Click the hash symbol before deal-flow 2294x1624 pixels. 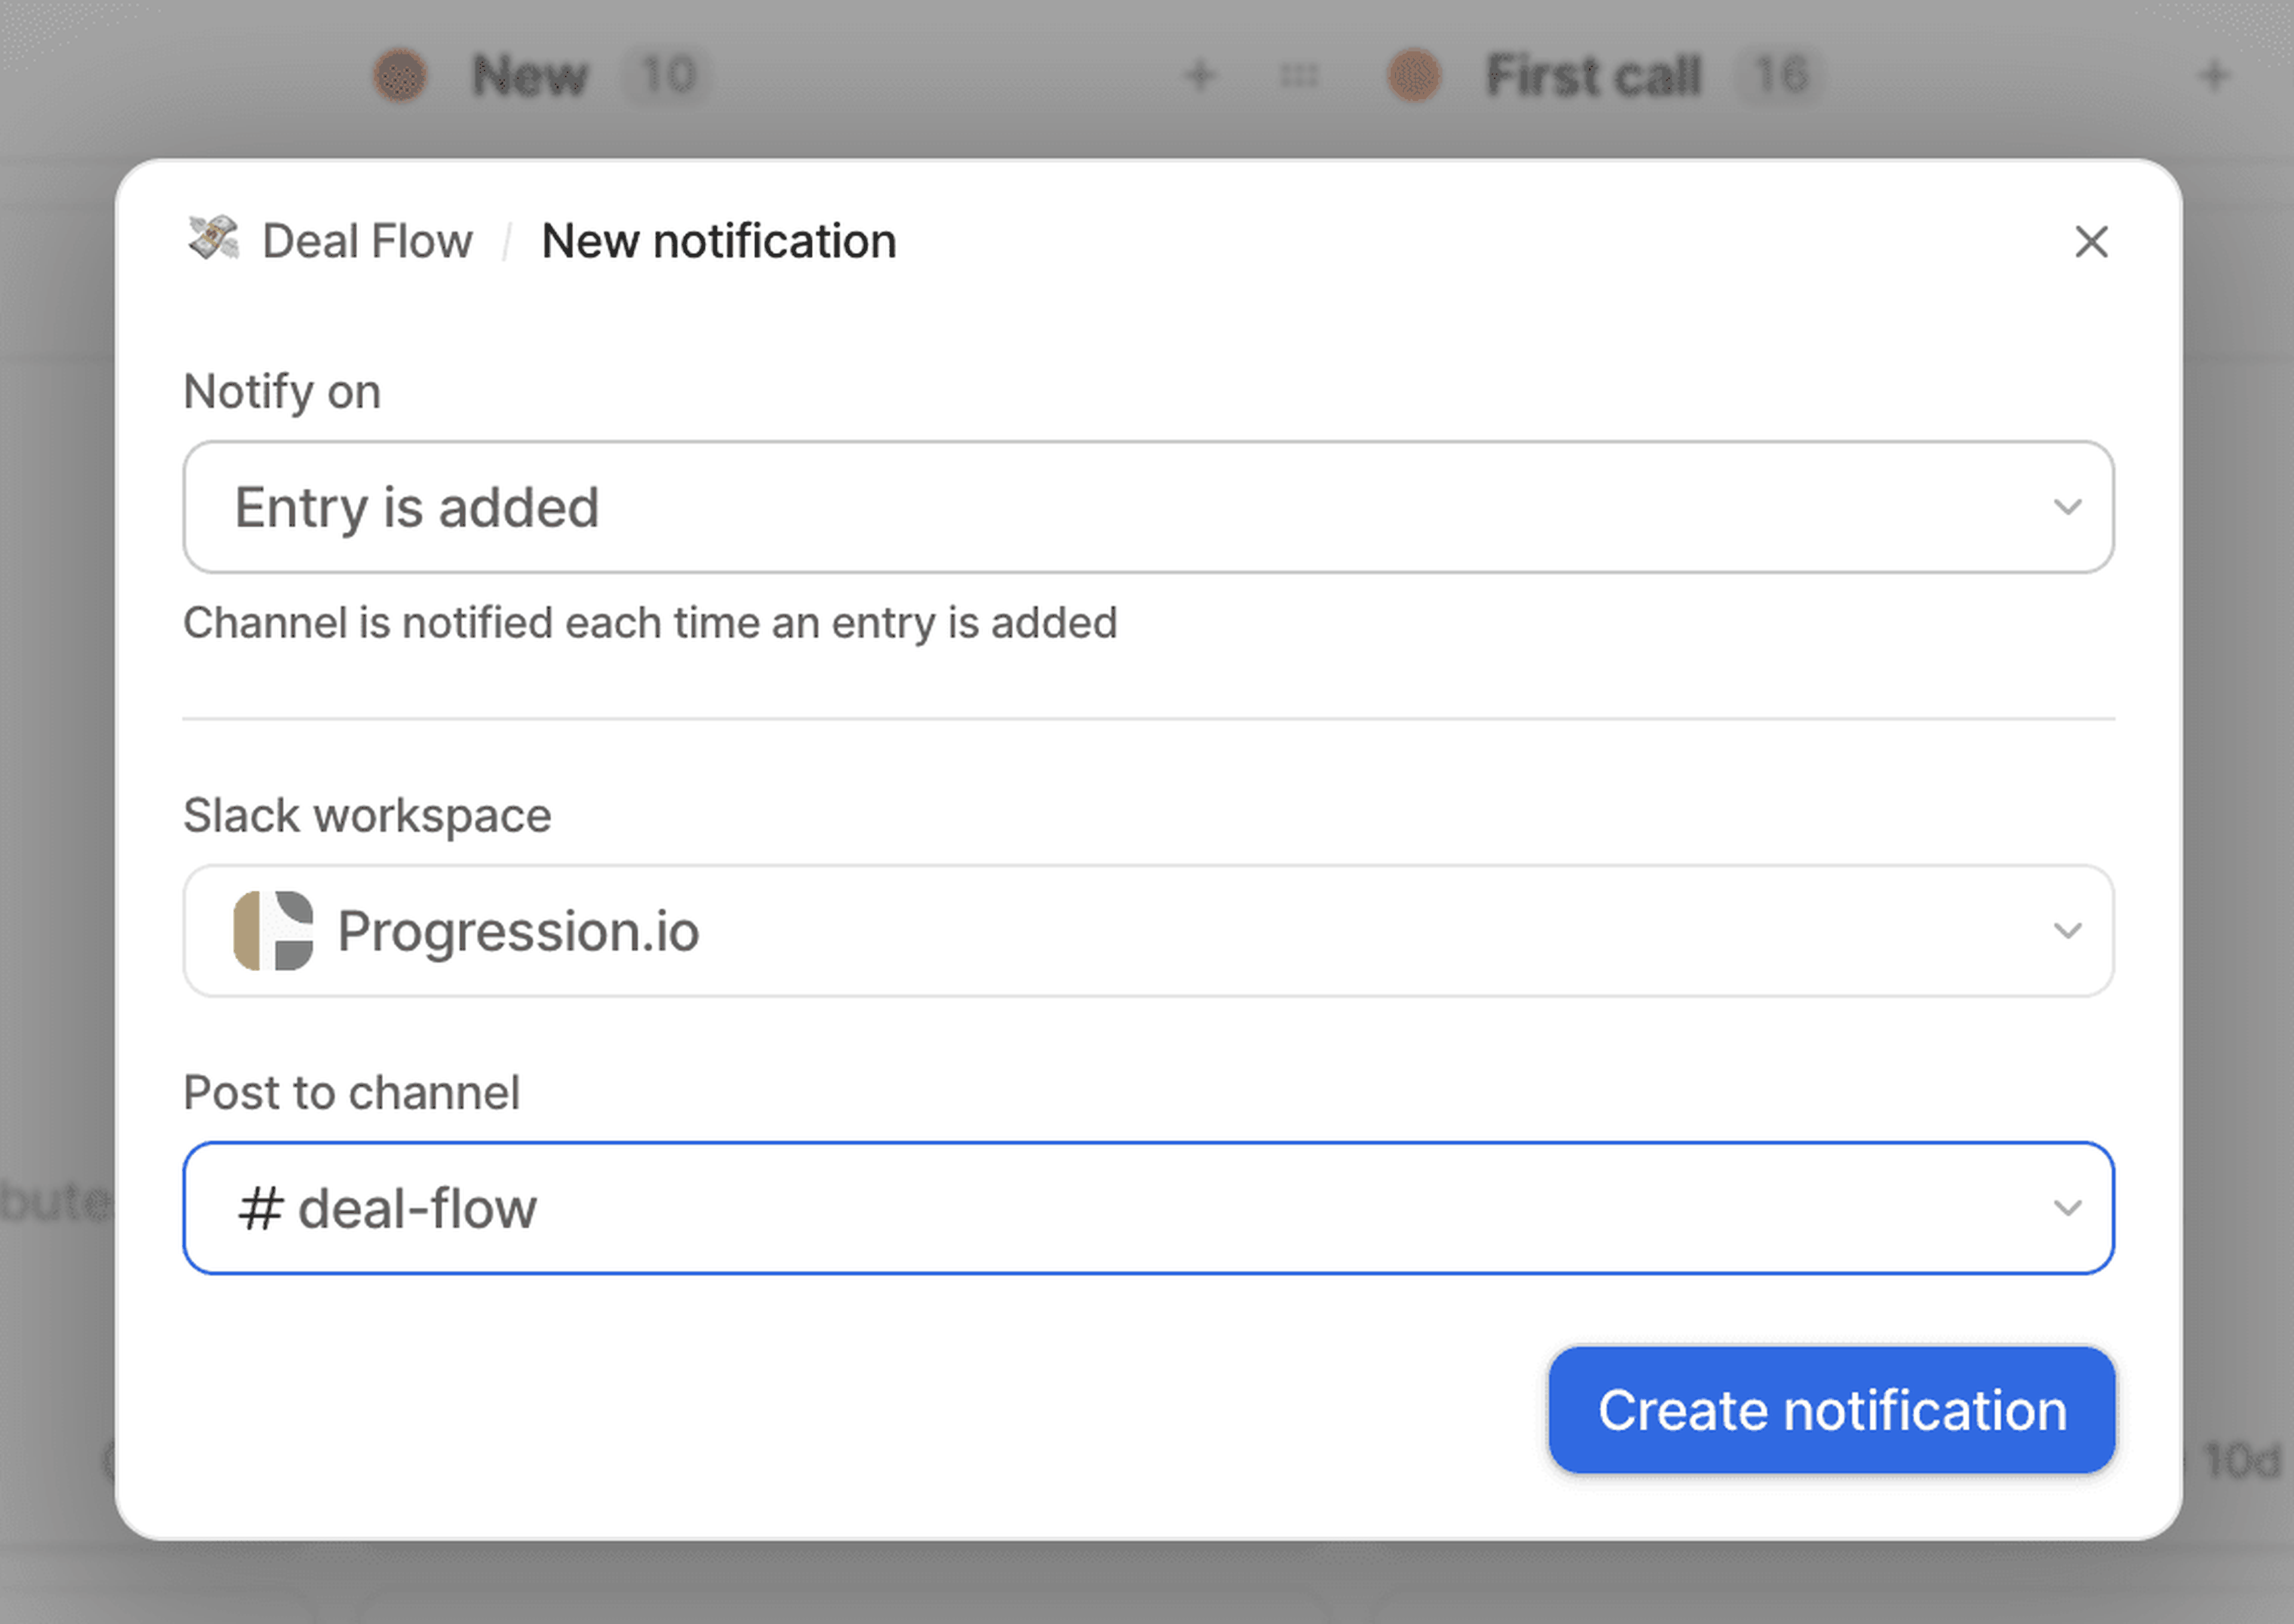tap(260, 1208)
